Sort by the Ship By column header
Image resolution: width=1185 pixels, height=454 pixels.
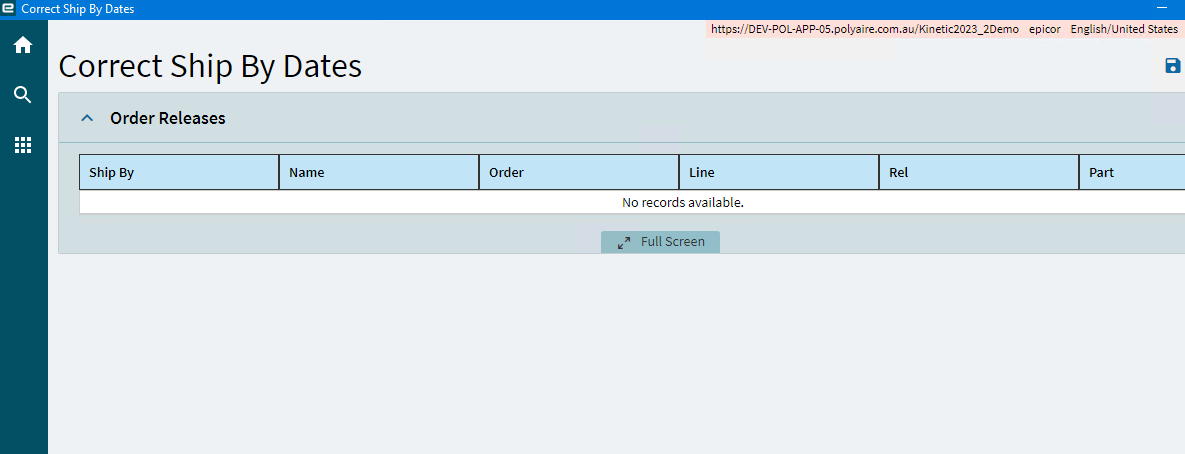(179, 172)
